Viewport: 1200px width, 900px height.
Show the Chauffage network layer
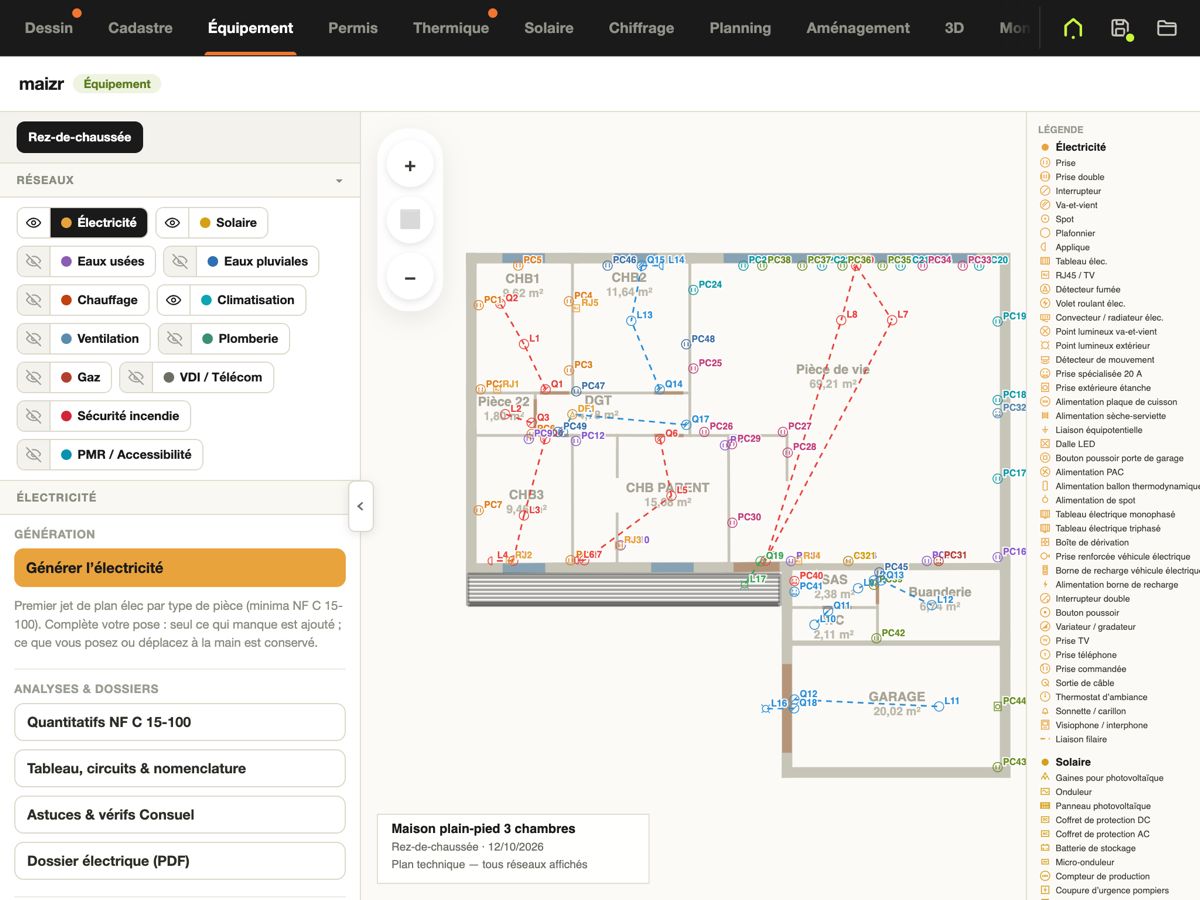[34, 300]
